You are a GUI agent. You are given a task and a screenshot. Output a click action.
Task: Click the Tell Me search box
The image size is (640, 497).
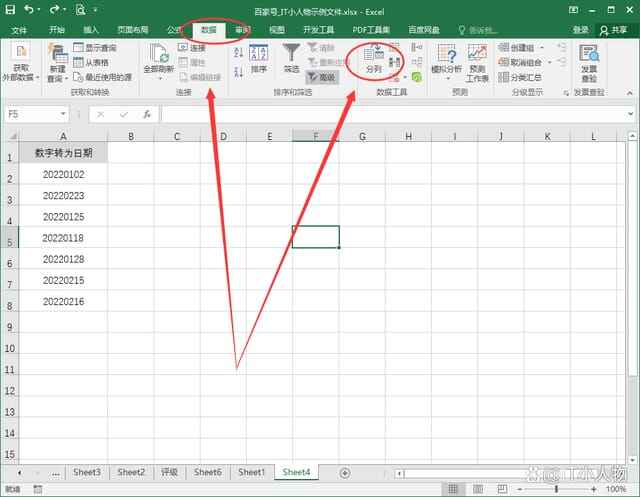[x=478, y=30]
